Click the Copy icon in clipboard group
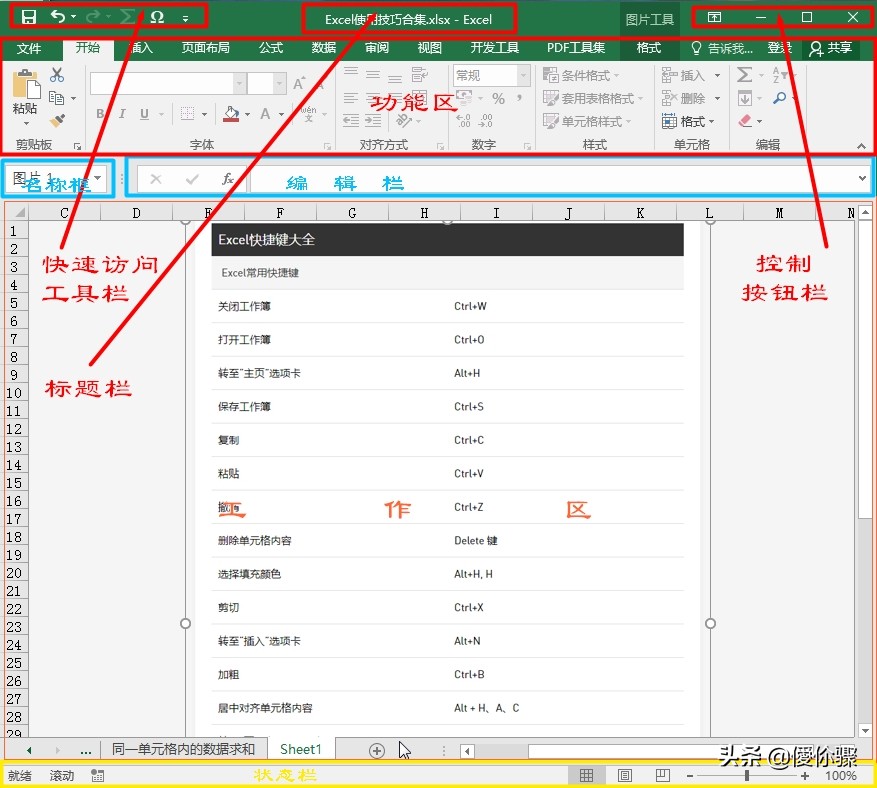The width and height of the screenshot is (877, 788). [56, 98]
